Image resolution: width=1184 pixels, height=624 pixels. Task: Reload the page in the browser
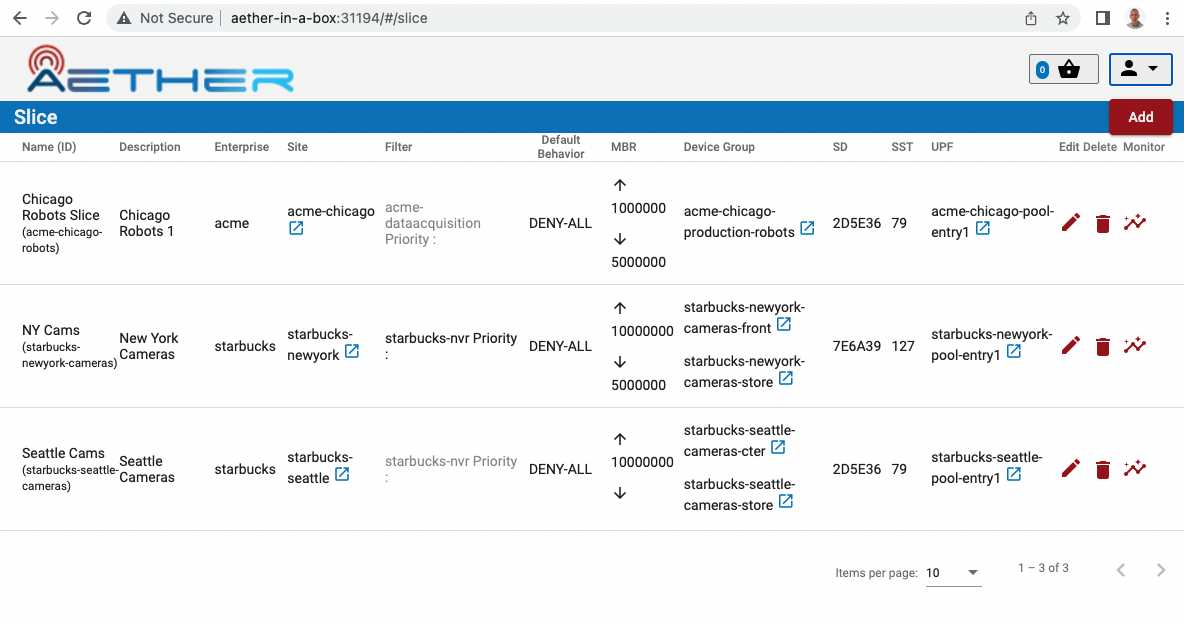pyautogui.click(x=84, y=18)
